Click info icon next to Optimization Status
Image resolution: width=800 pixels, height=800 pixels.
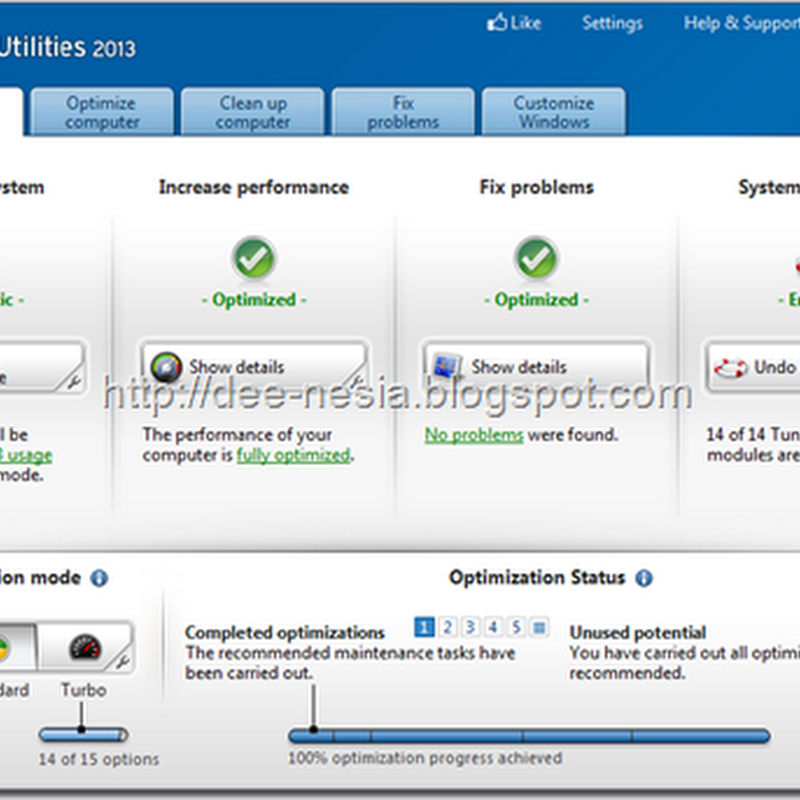[643, 578]
